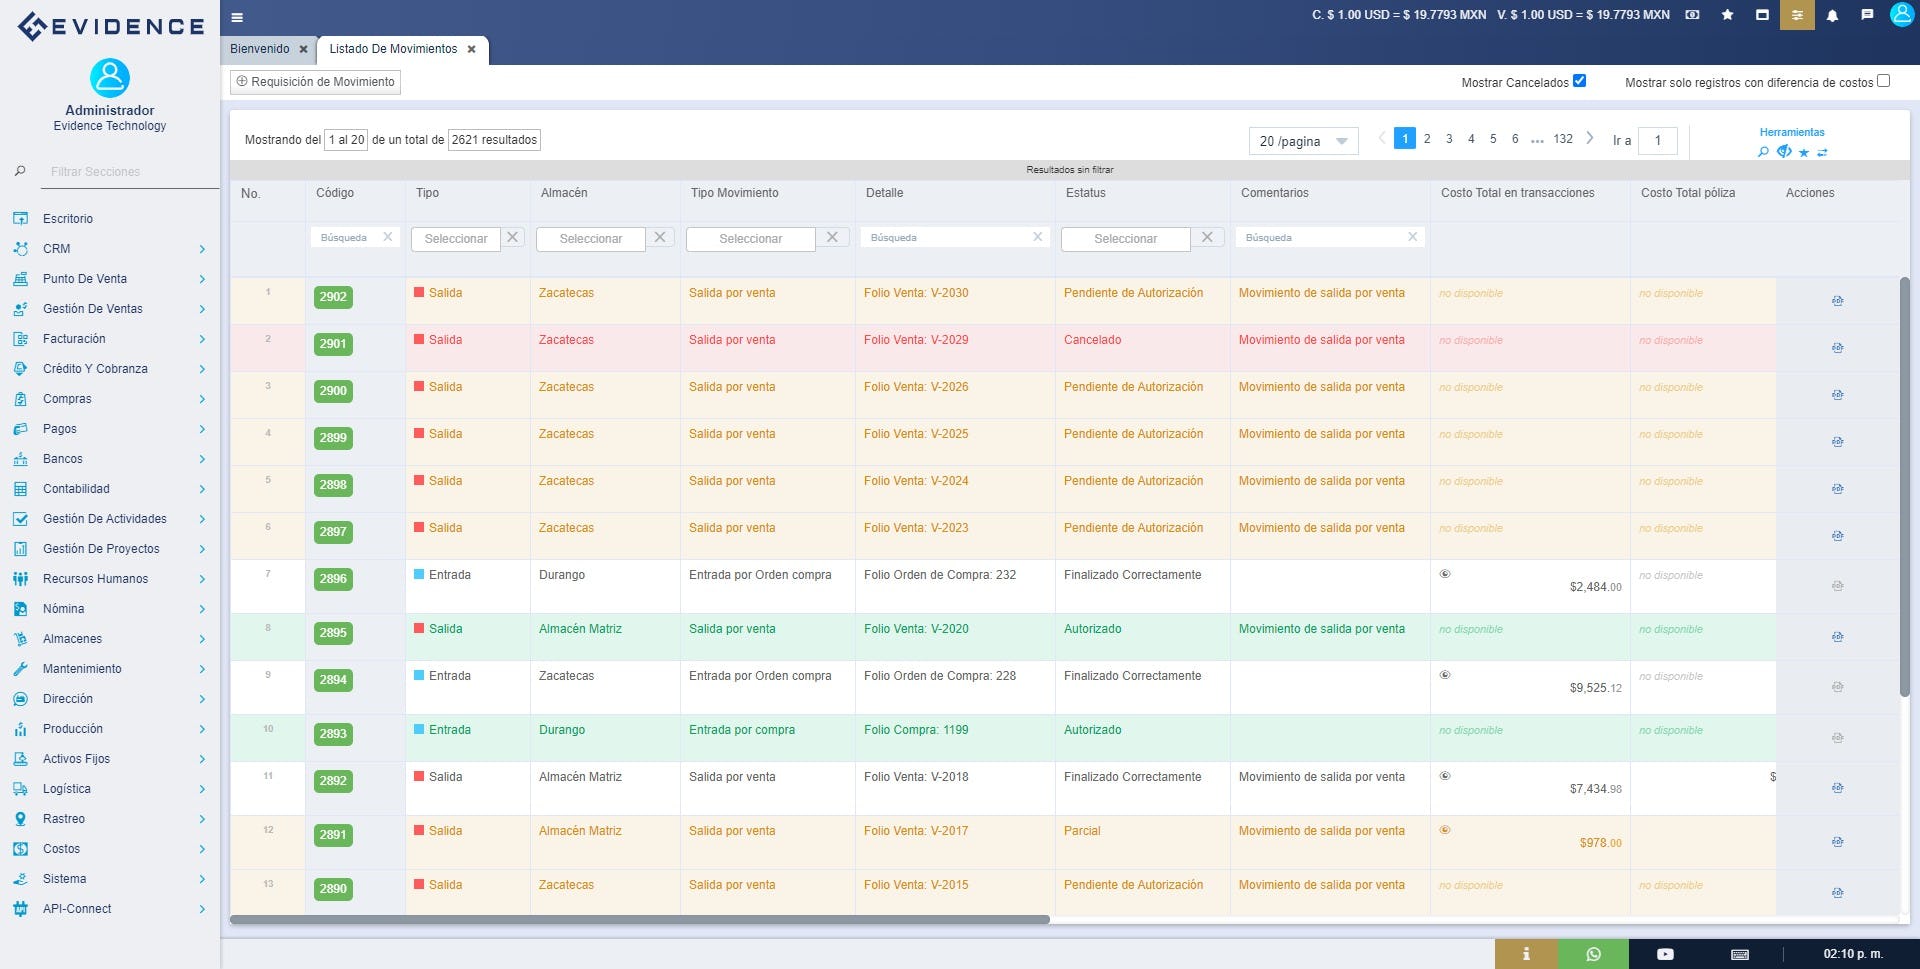Open the print icon on row 2902
1920x969 pixels.
(x=1838, y=300)
